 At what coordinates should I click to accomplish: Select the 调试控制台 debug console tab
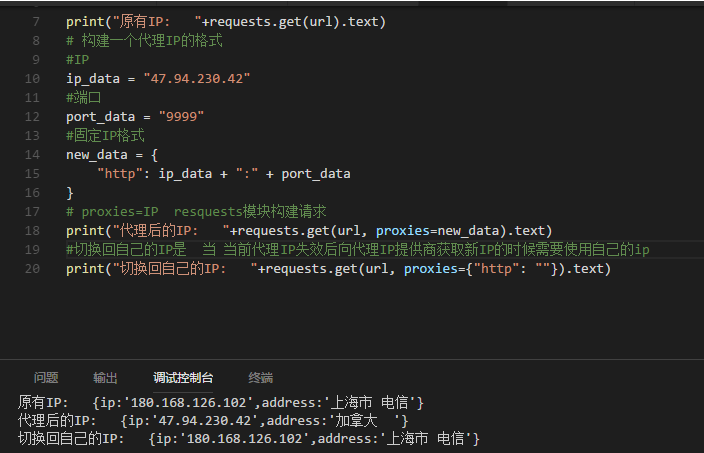[183, 377]
